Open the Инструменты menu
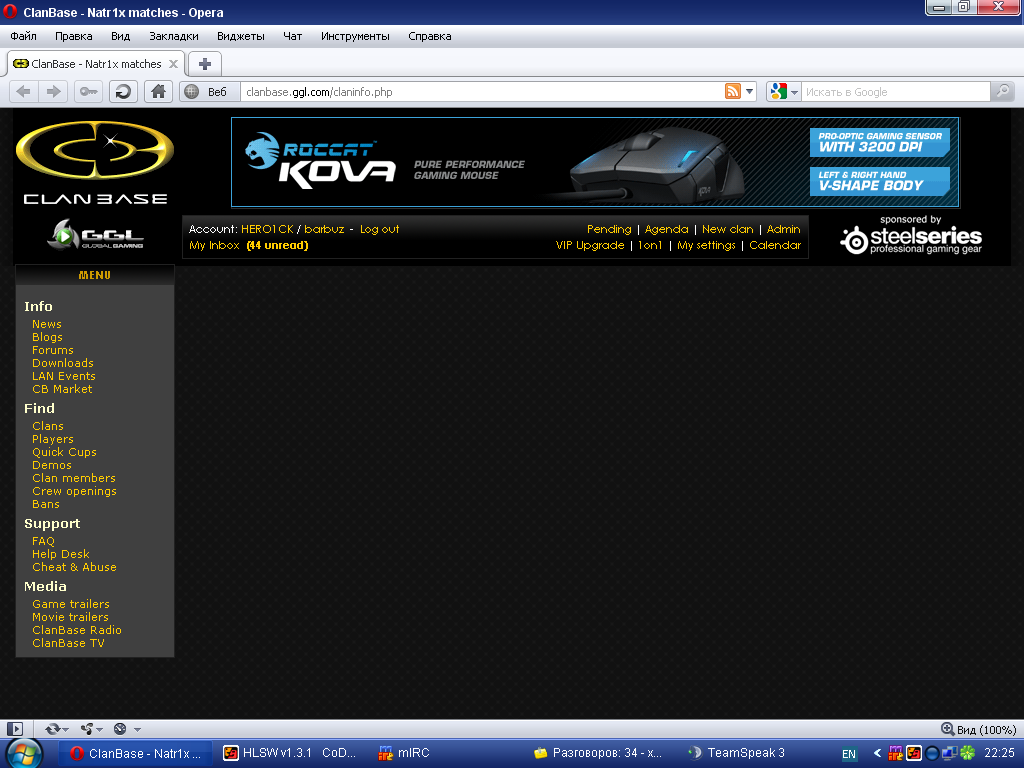The width and height of the screenshot is (1024, 768). 355,36
